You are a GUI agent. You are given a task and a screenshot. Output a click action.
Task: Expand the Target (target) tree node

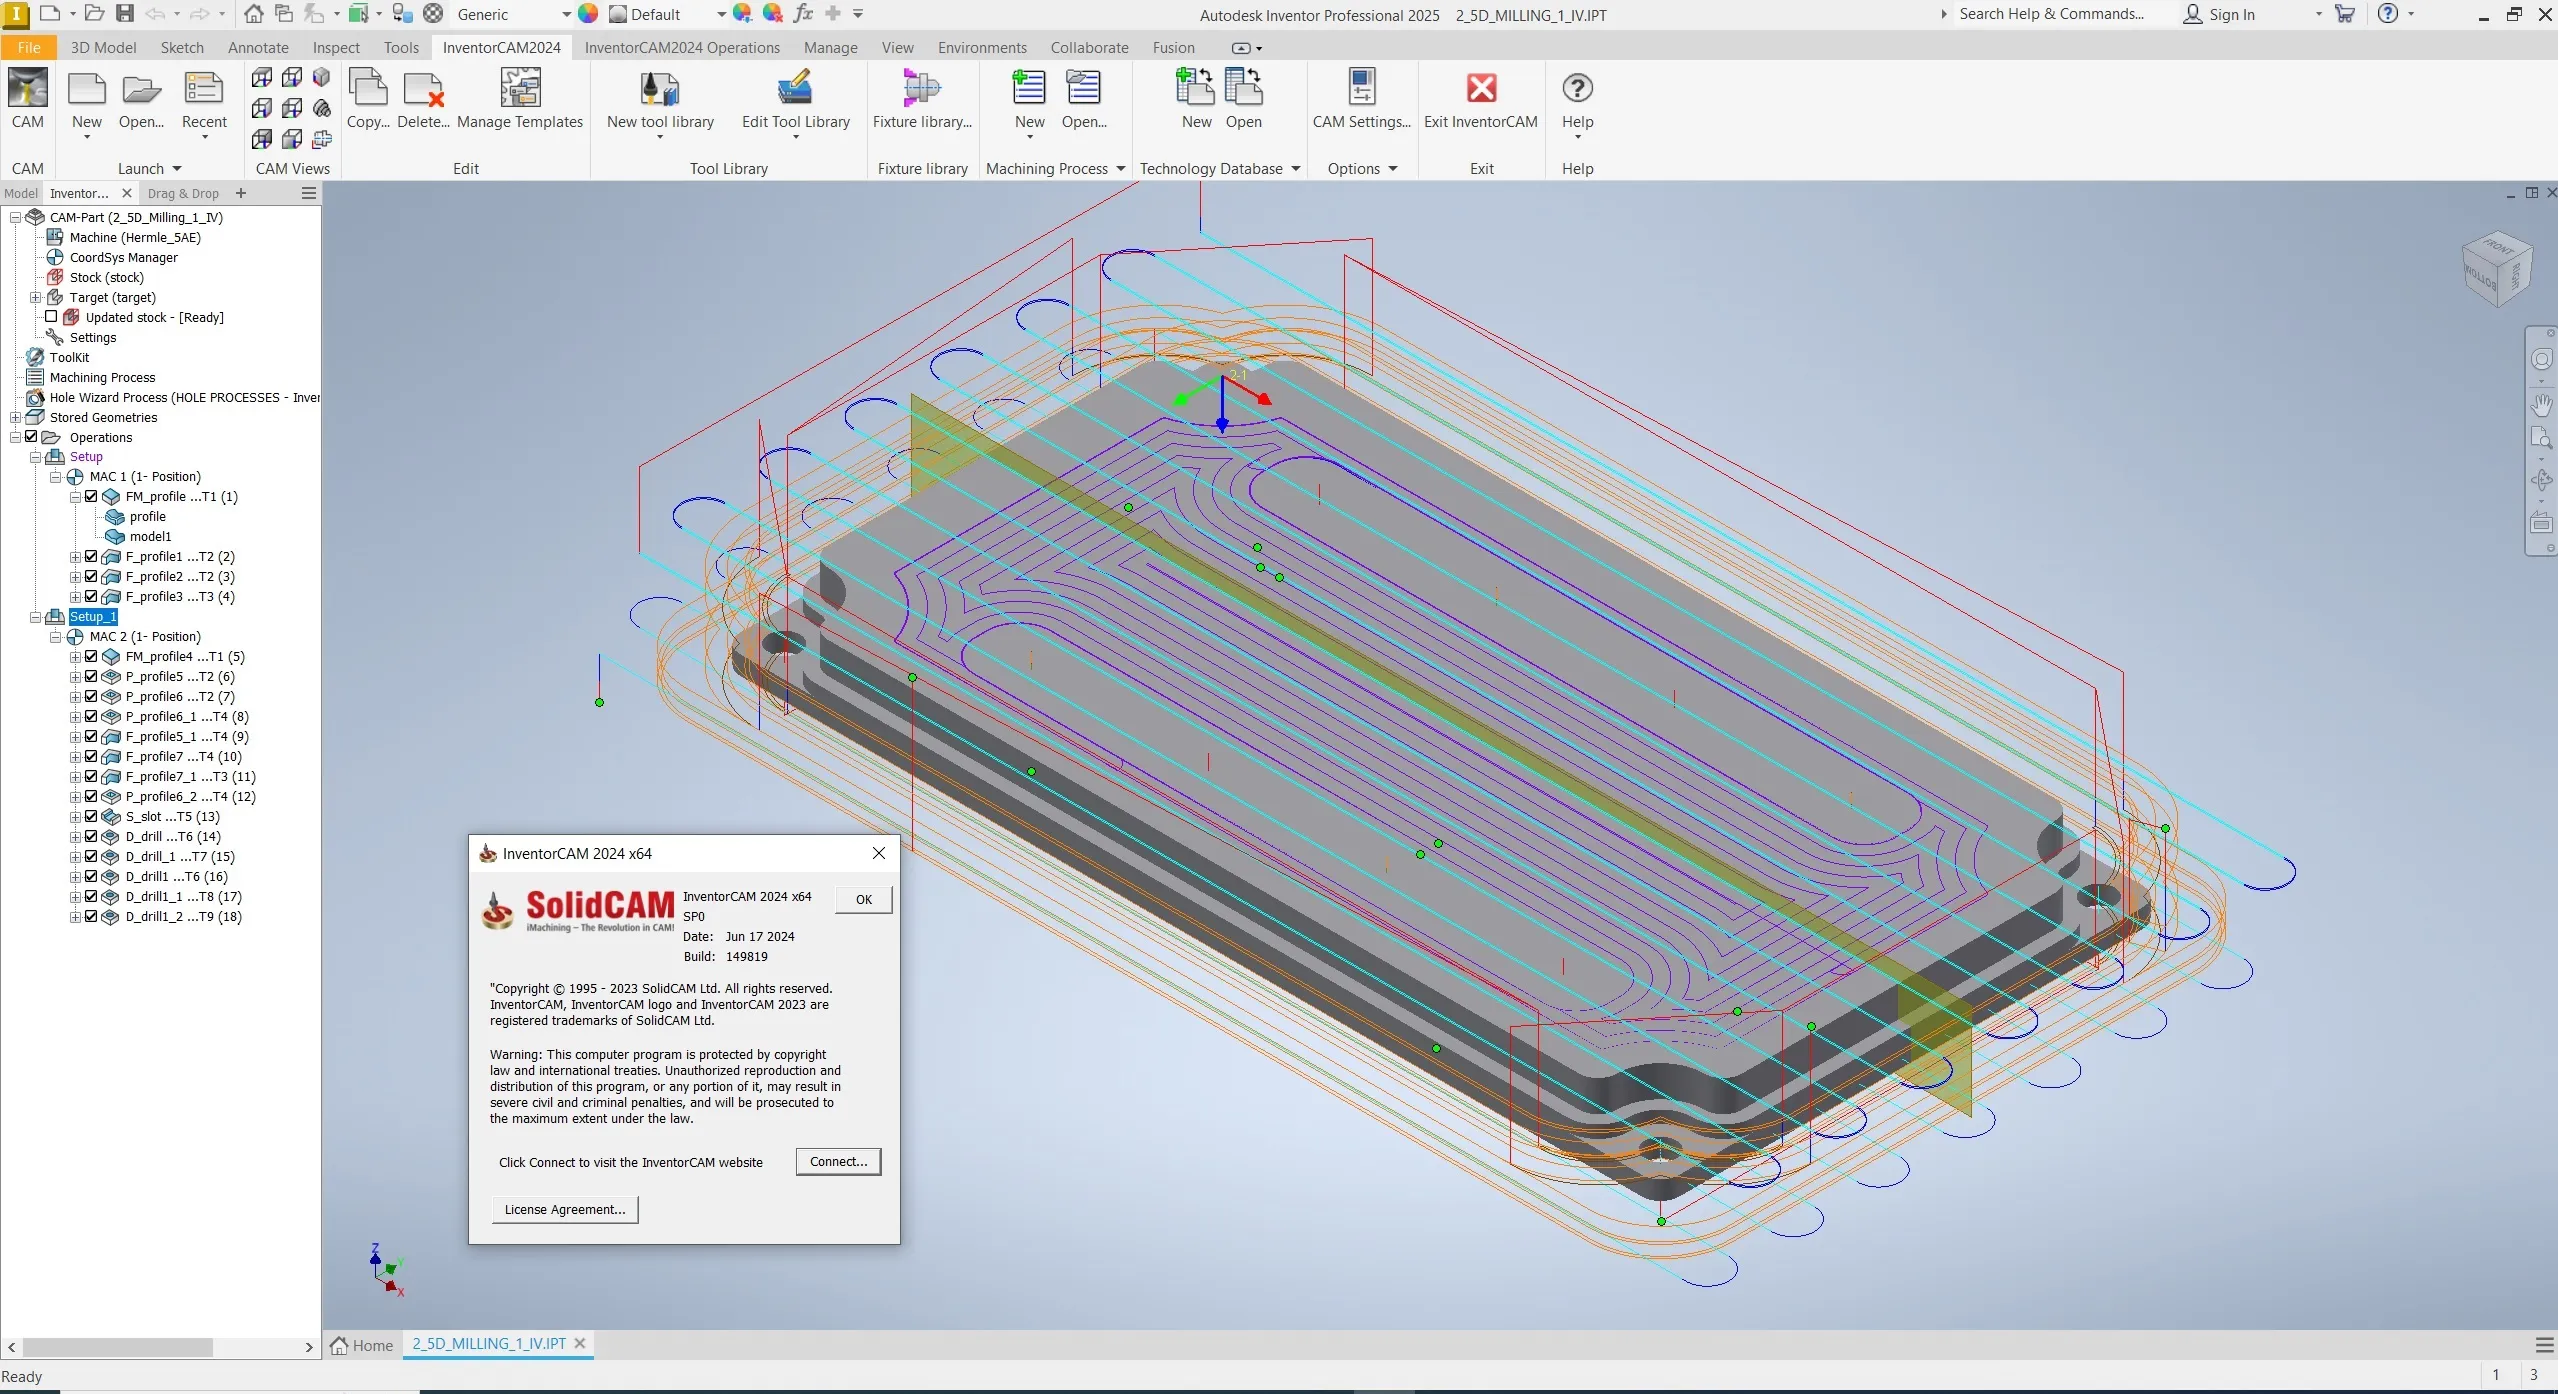point(35,297)
